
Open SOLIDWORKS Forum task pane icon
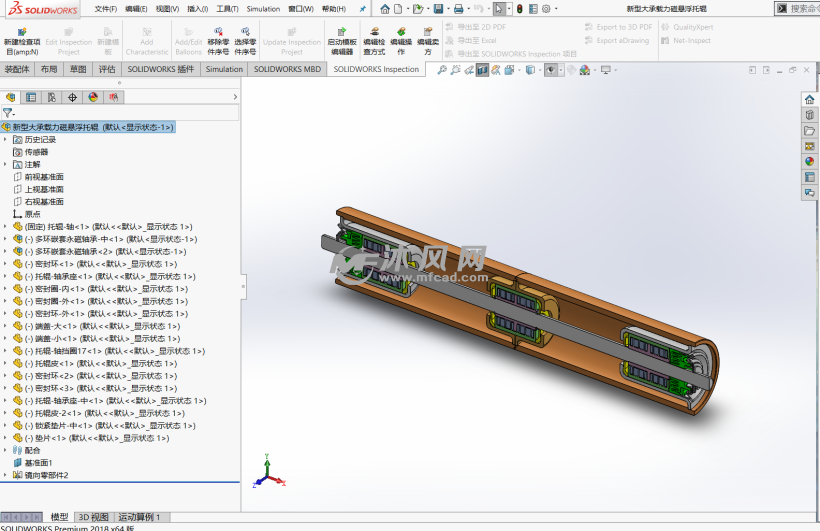810,193
